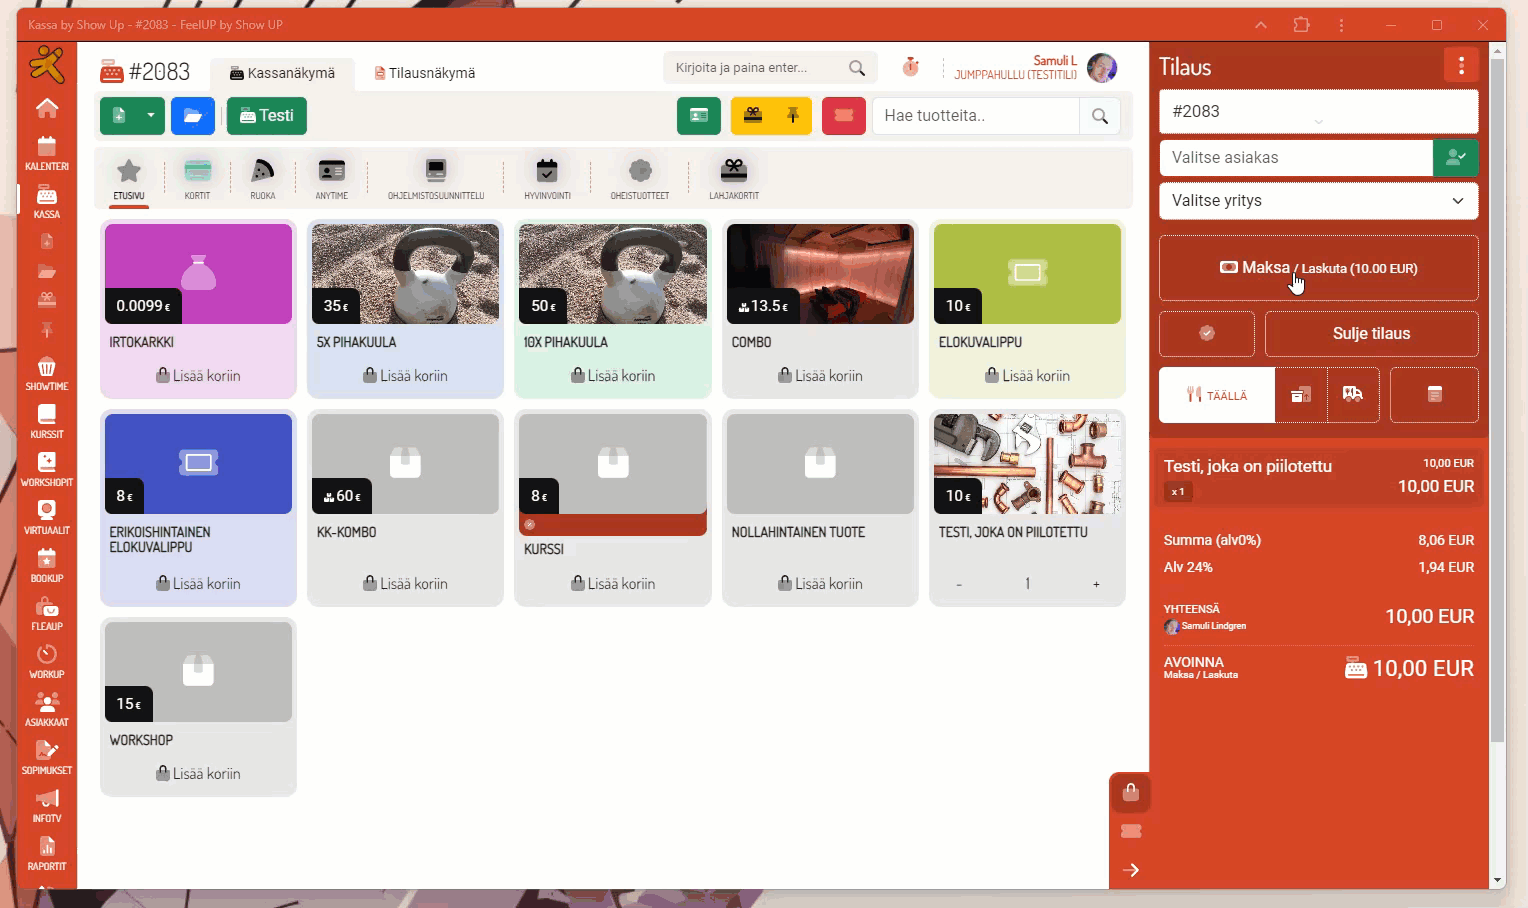Viewport: 1528px width, 908px height.
Task: Click the Sulje tilaus button
Action: pyautogui.click(x=1371, y=334)
